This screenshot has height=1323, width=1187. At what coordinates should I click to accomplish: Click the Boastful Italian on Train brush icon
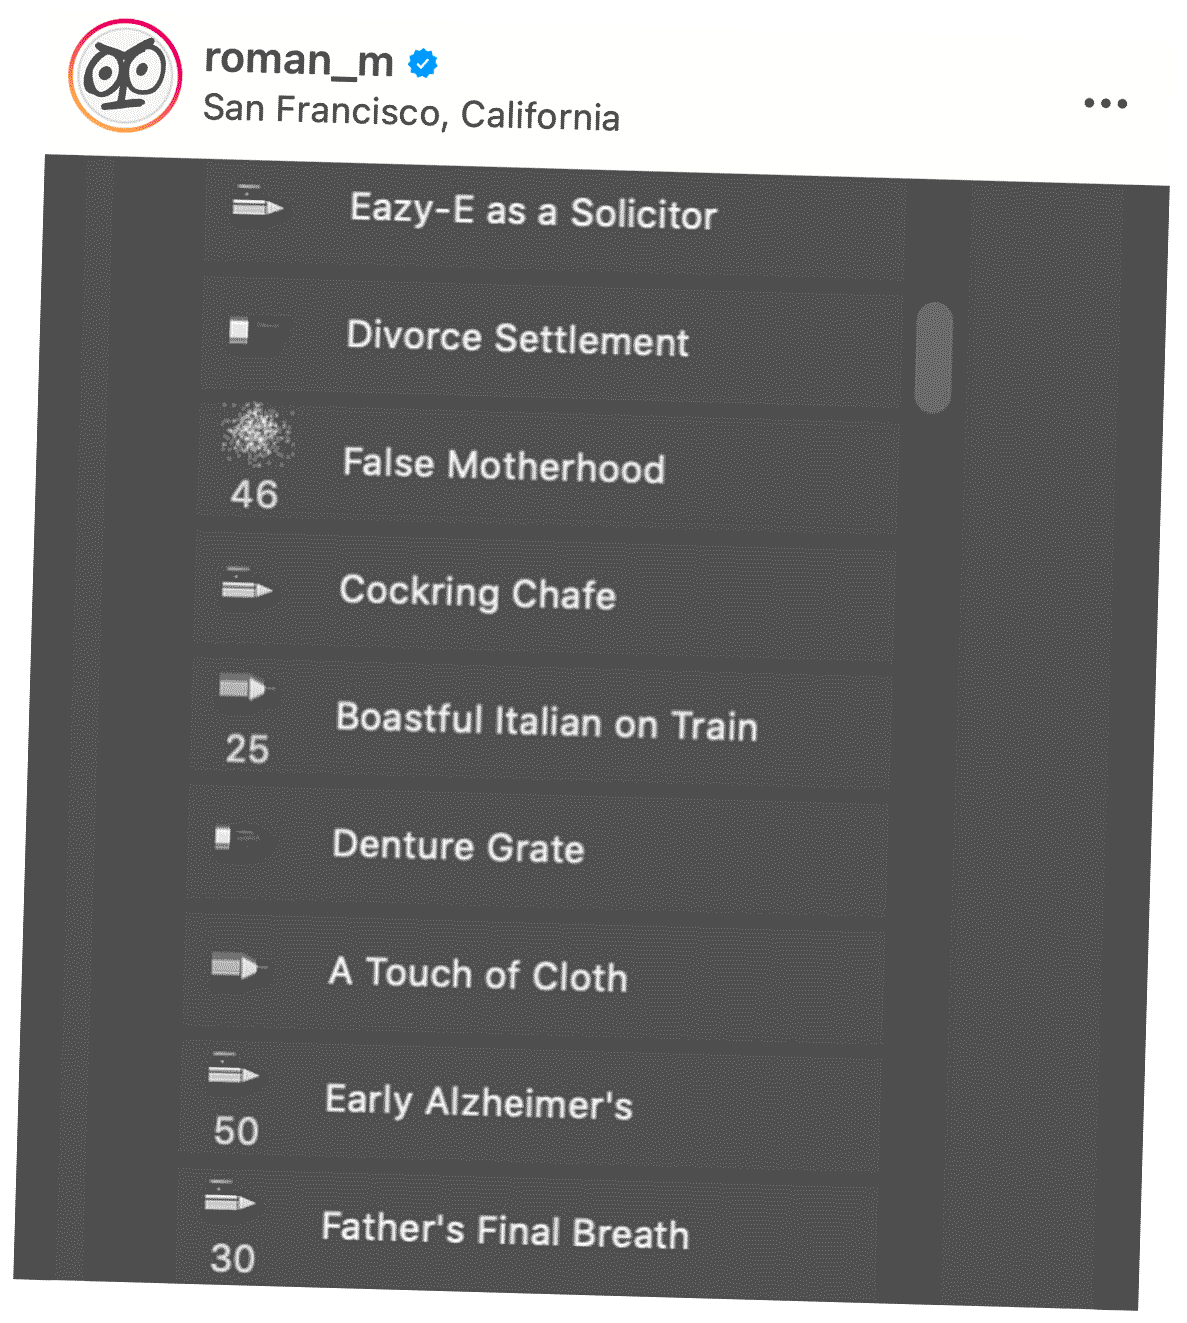click(x=243, y=688)
